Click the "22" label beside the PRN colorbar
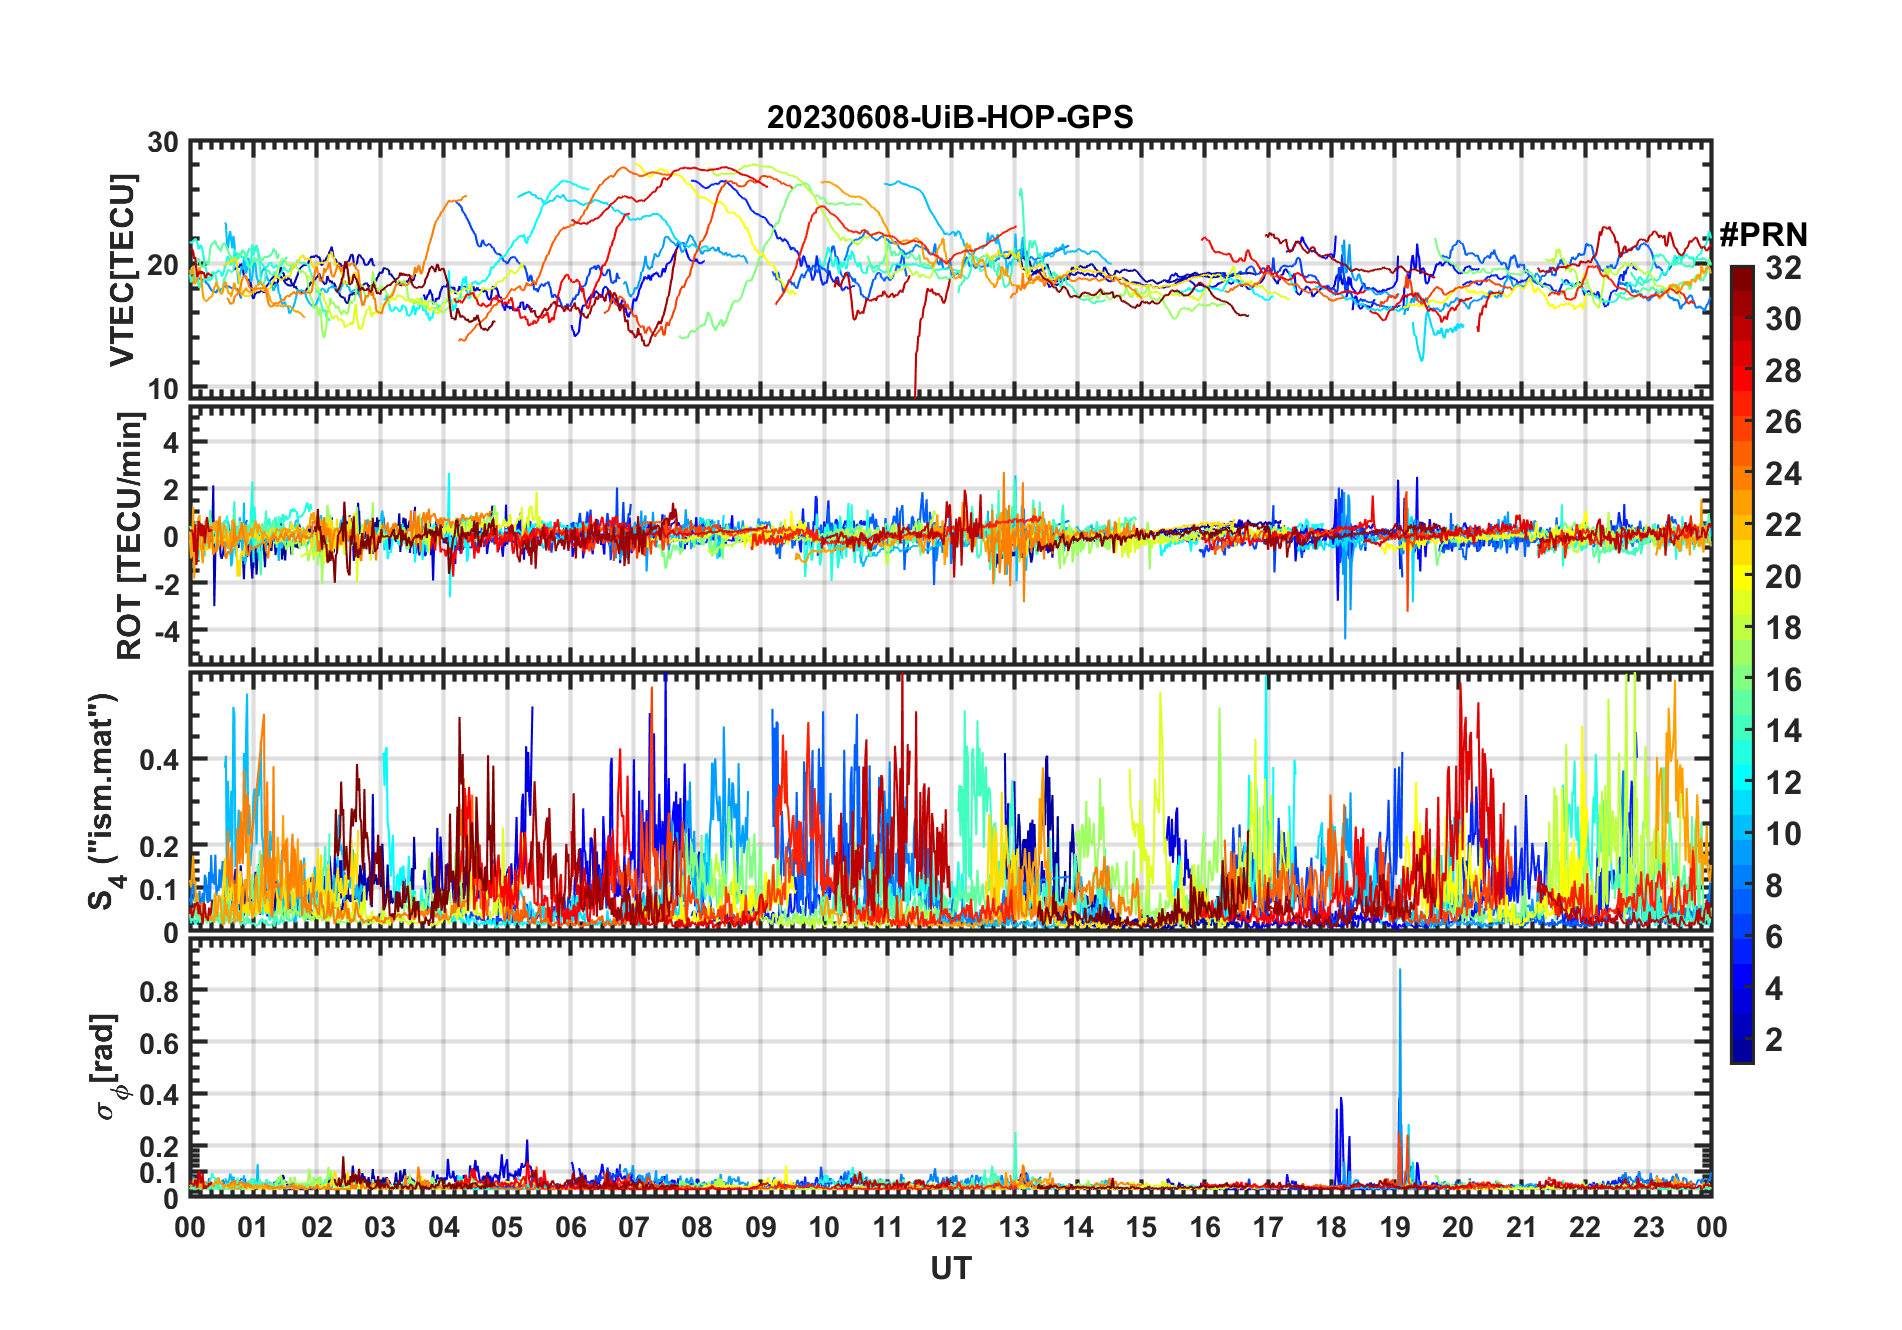 (x=1783, y=525)
